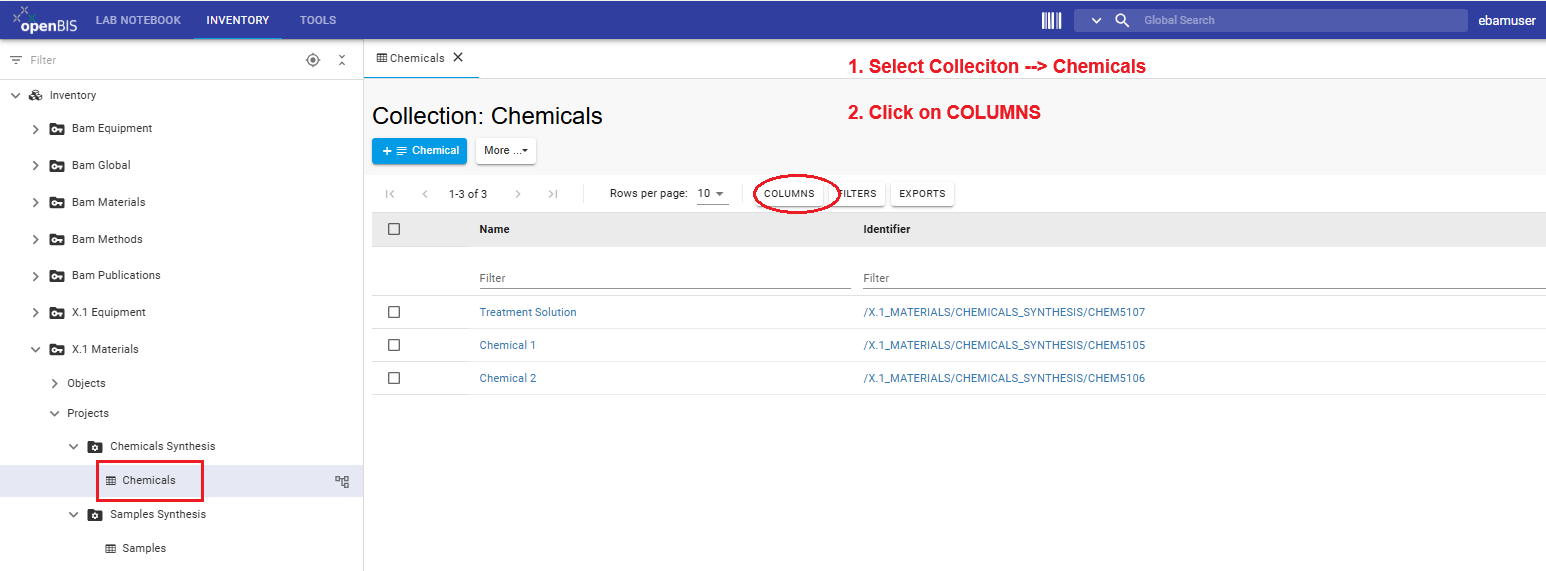
Task: Open hierarchy icon beside Chemicals row
Action: coord(342,481)
